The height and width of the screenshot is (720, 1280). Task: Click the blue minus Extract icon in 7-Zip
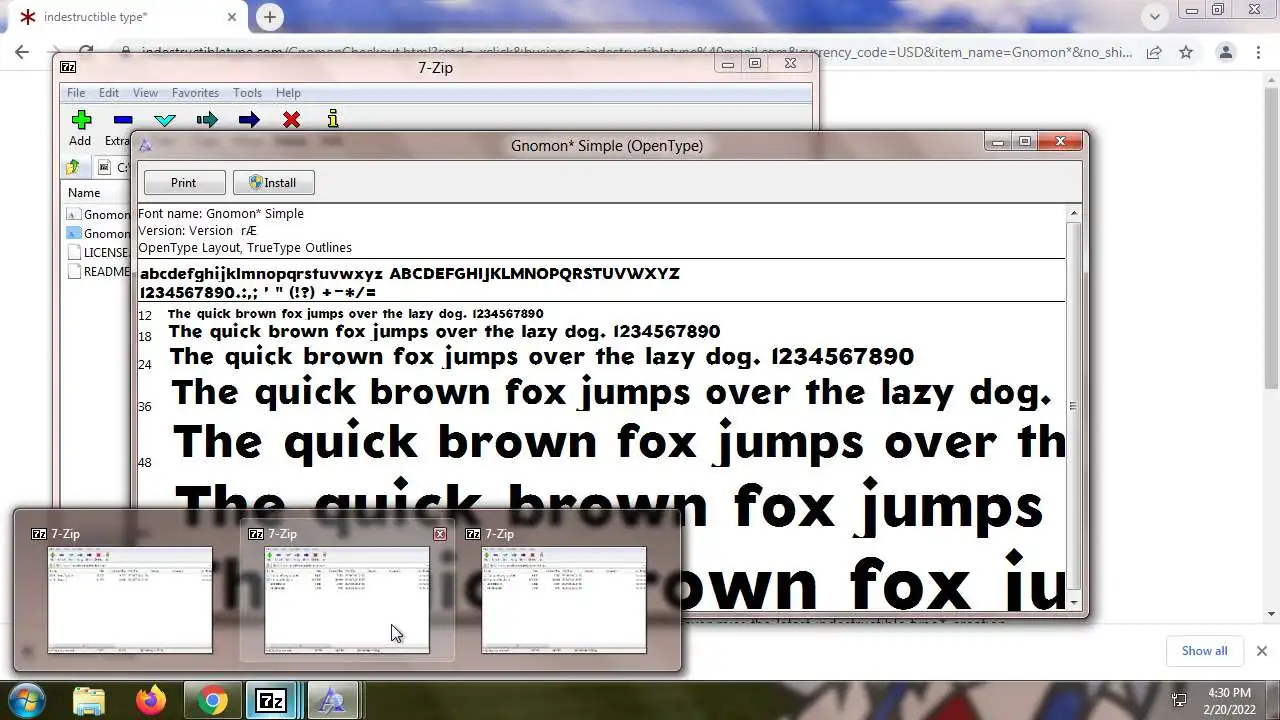(x=123, y=120)
